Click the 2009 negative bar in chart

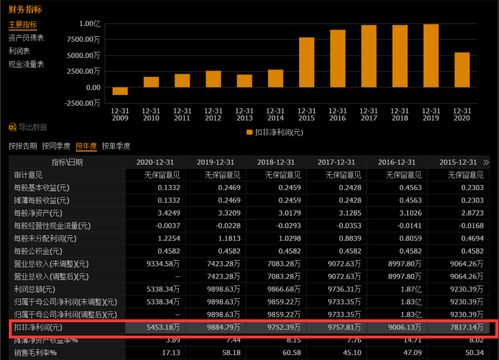click(x=120, y=91)
